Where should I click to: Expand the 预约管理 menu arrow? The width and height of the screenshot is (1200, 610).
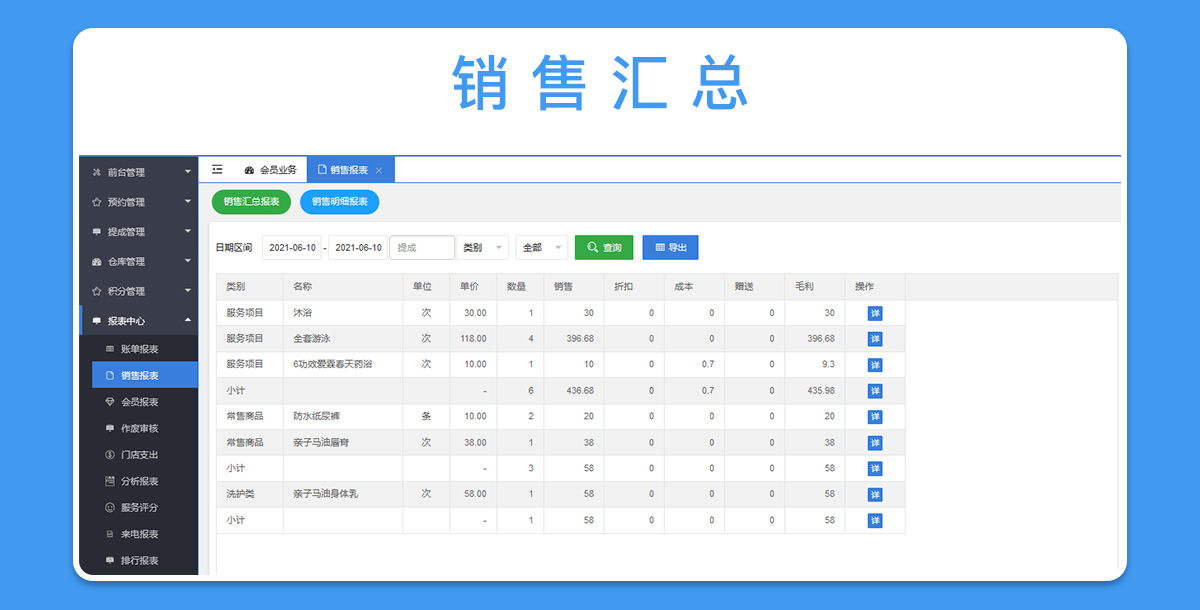point(188,202)
